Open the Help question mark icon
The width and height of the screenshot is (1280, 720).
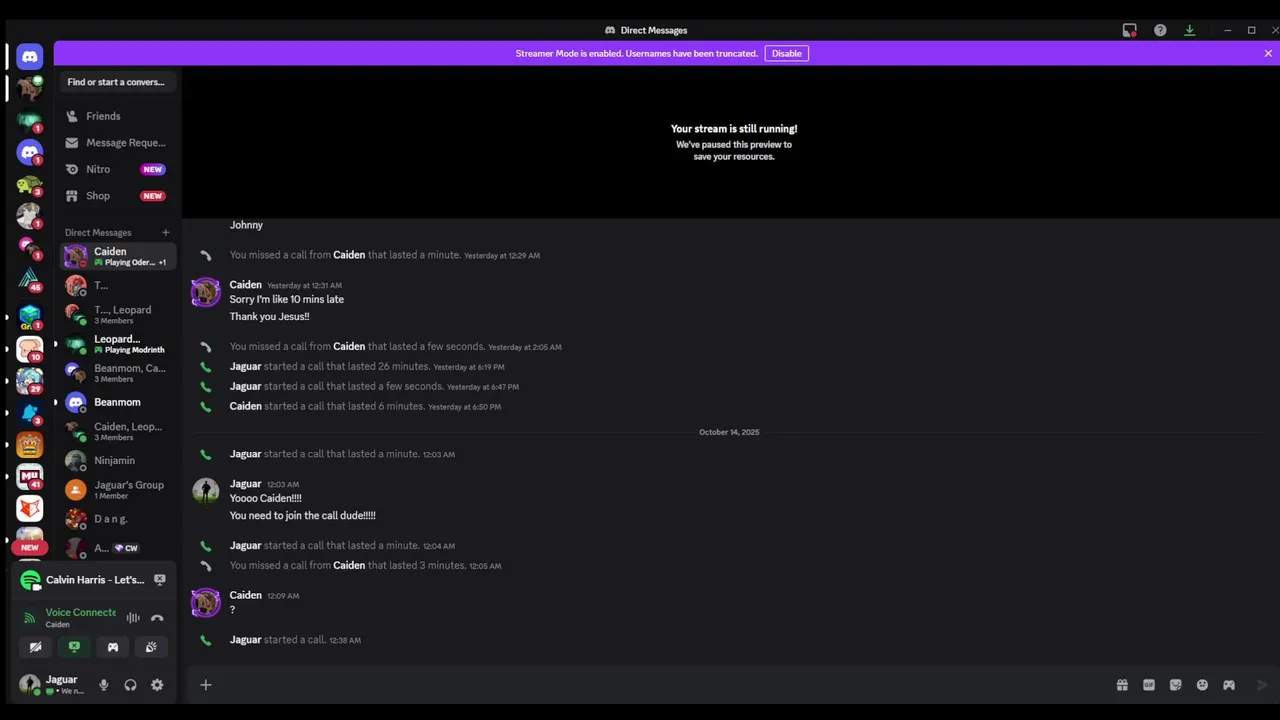[x=1160, y=30]
